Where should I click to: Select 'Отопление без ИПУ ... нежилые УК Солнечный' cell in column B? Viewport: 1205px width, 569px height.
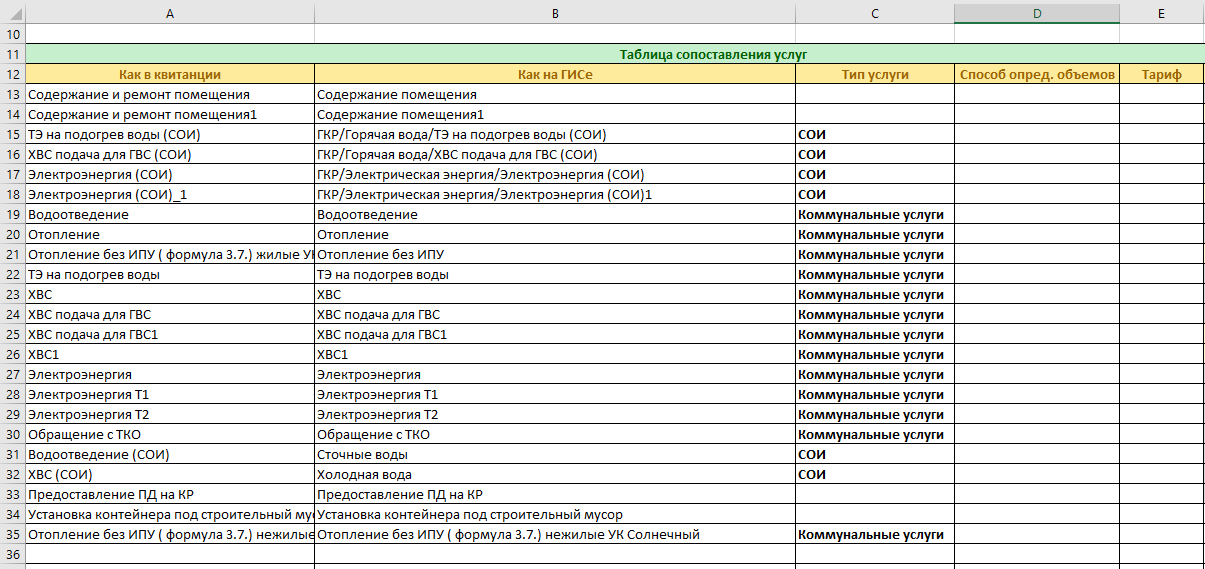point(555,534)
